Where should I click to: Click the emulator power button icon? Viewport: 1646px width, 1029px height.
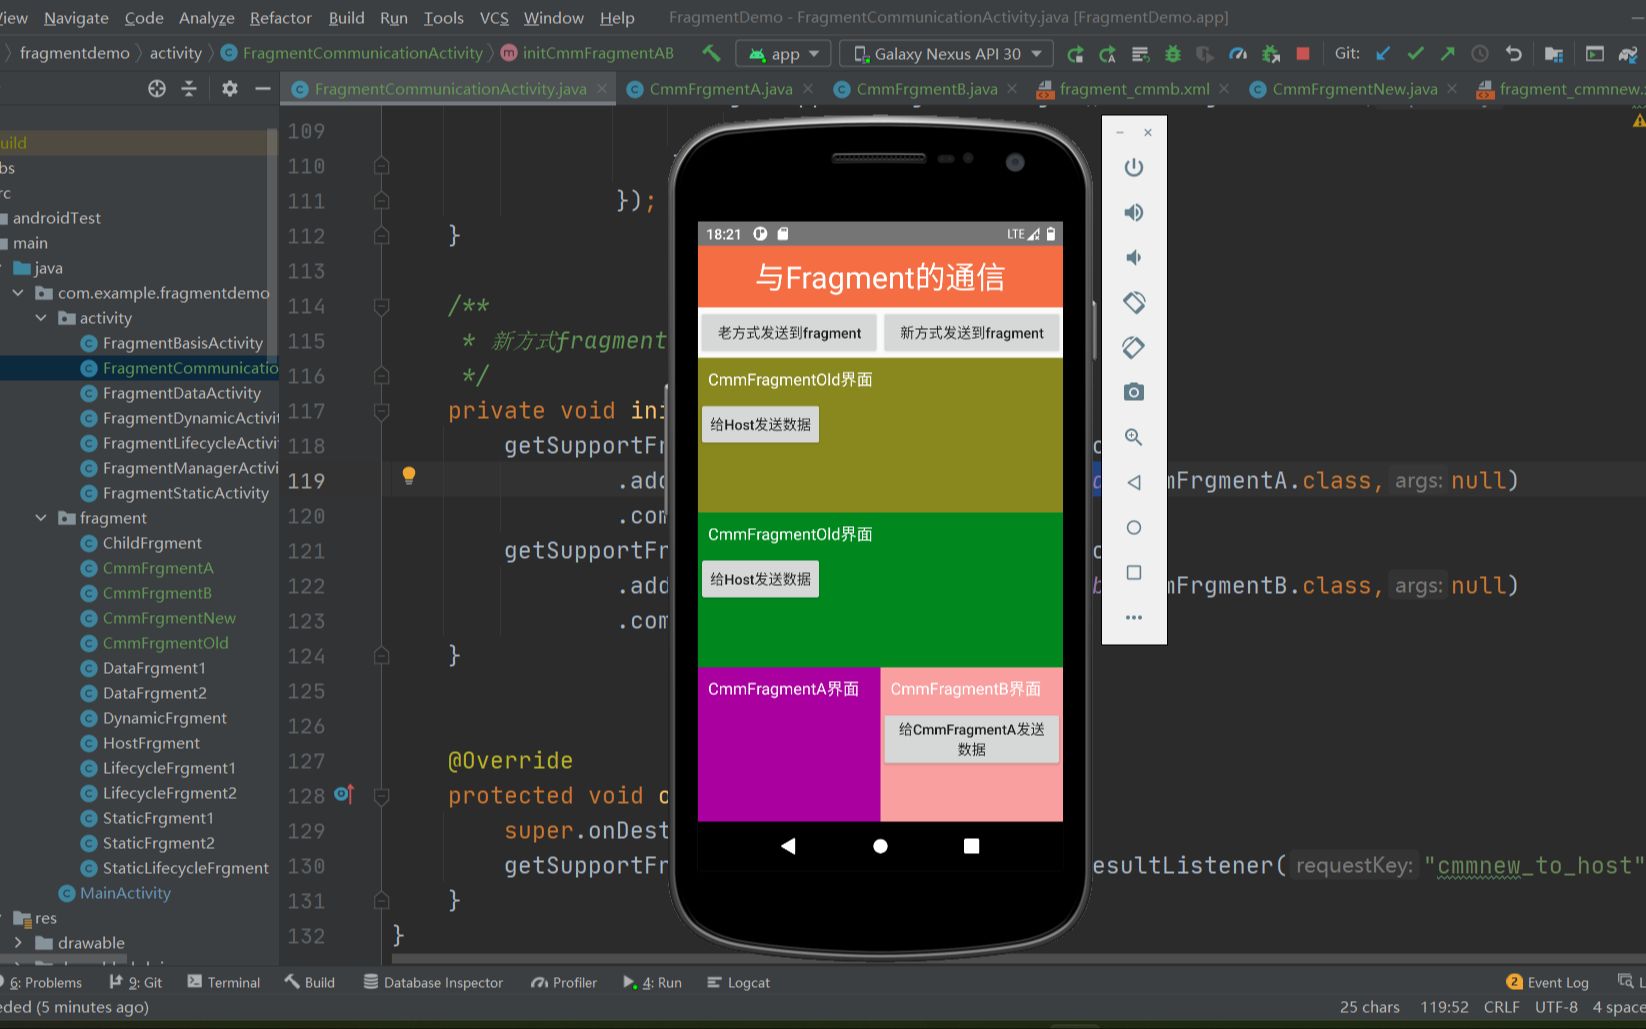click(x=1133, y=167)
